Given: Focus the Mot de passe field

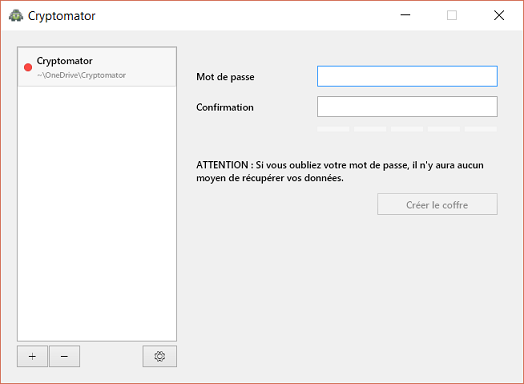Looking at the screenshot, I should point(407,77).
